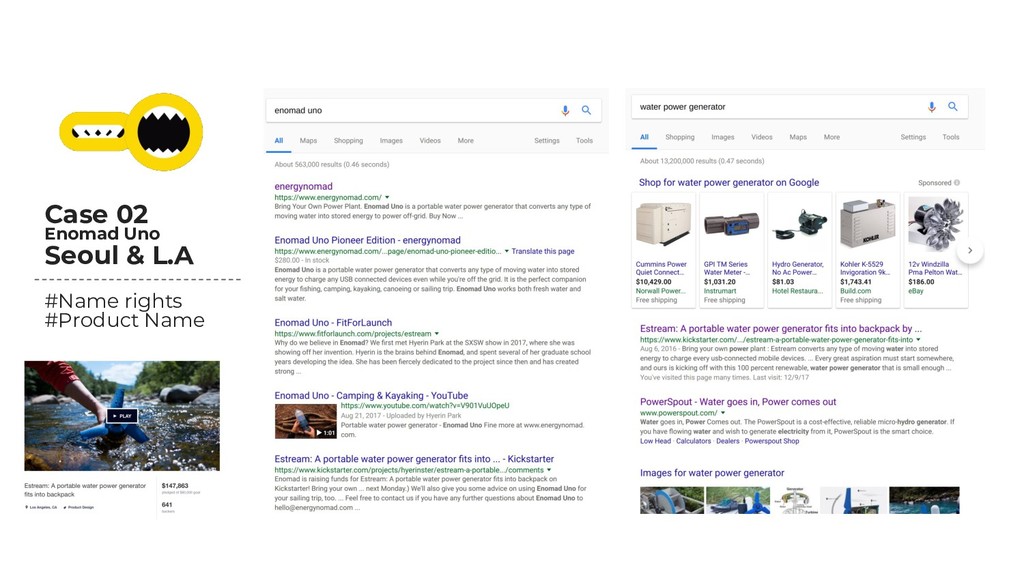
Task: Open Tools in the water power generator search
Action: coord(951,137)
